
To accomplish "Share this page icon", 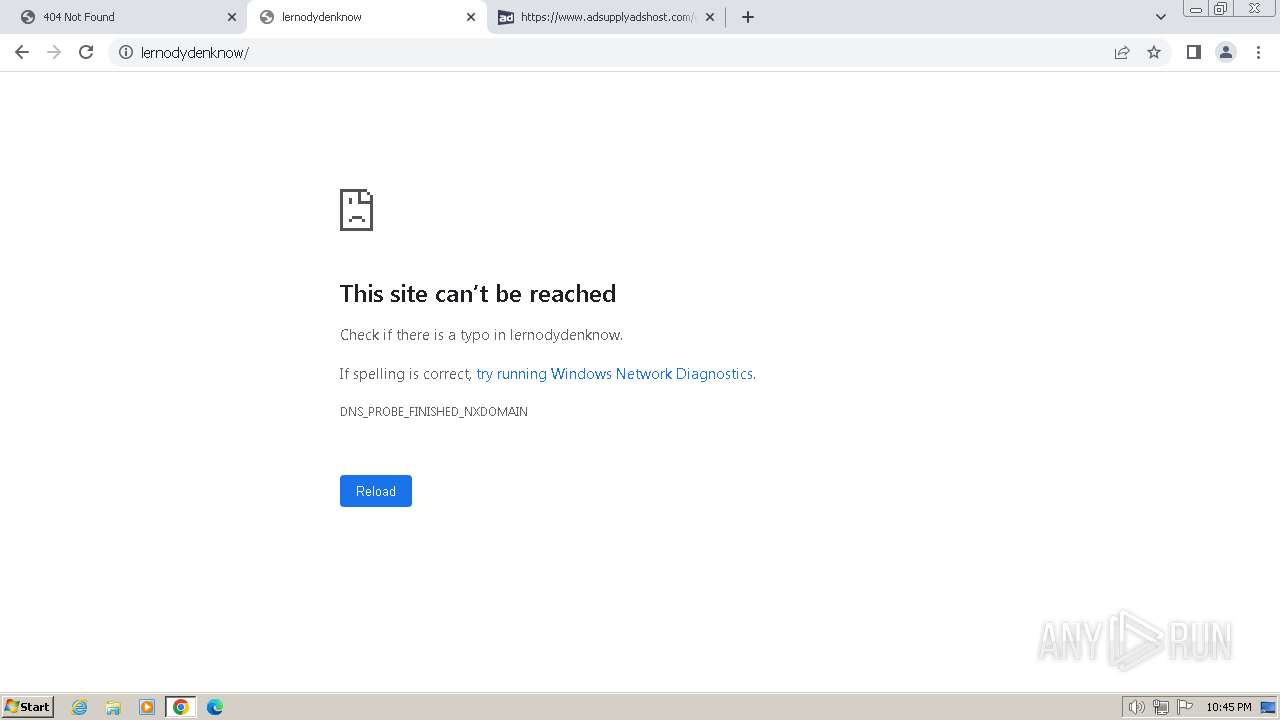I will point(1122,52).
